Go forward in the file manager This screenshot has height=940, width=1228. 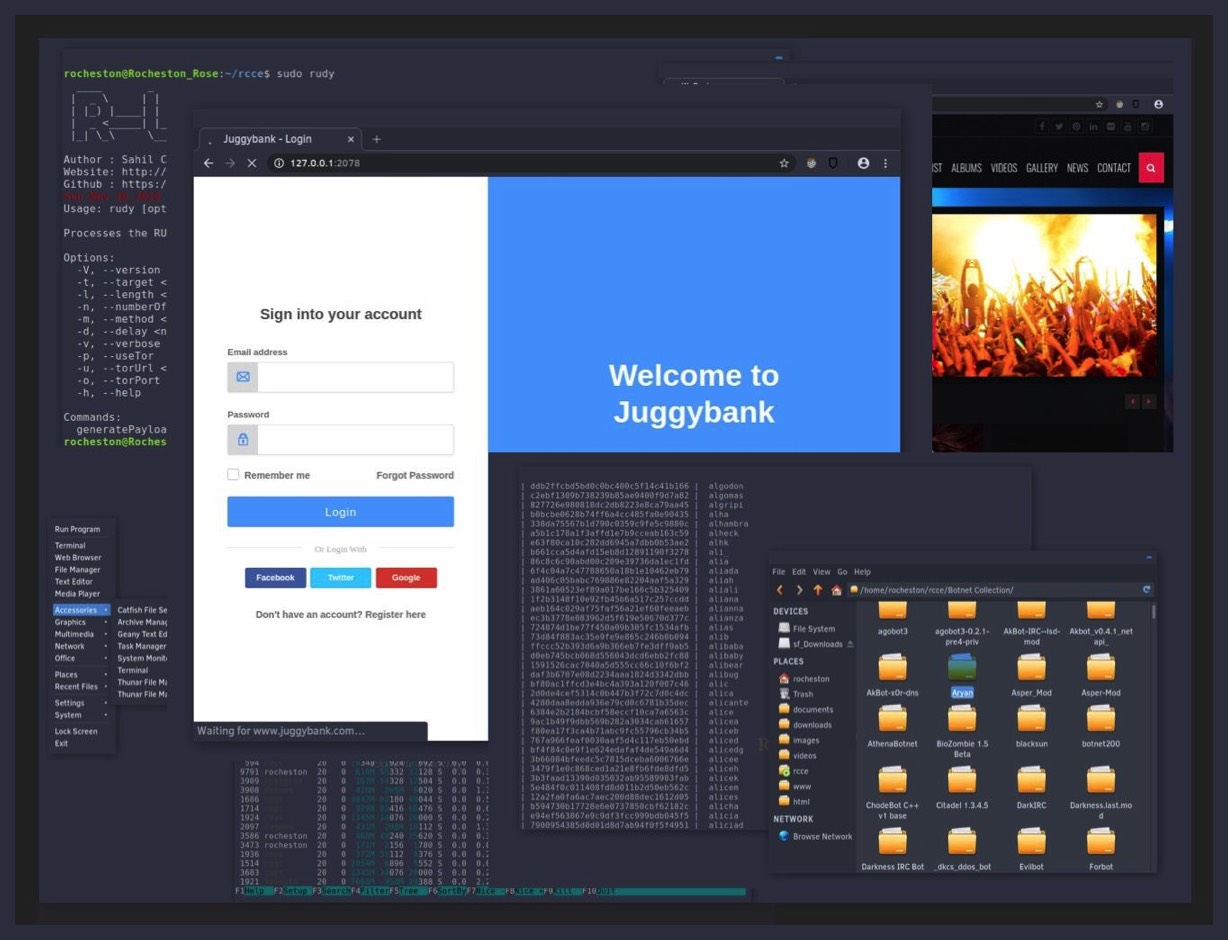[799, 590]
